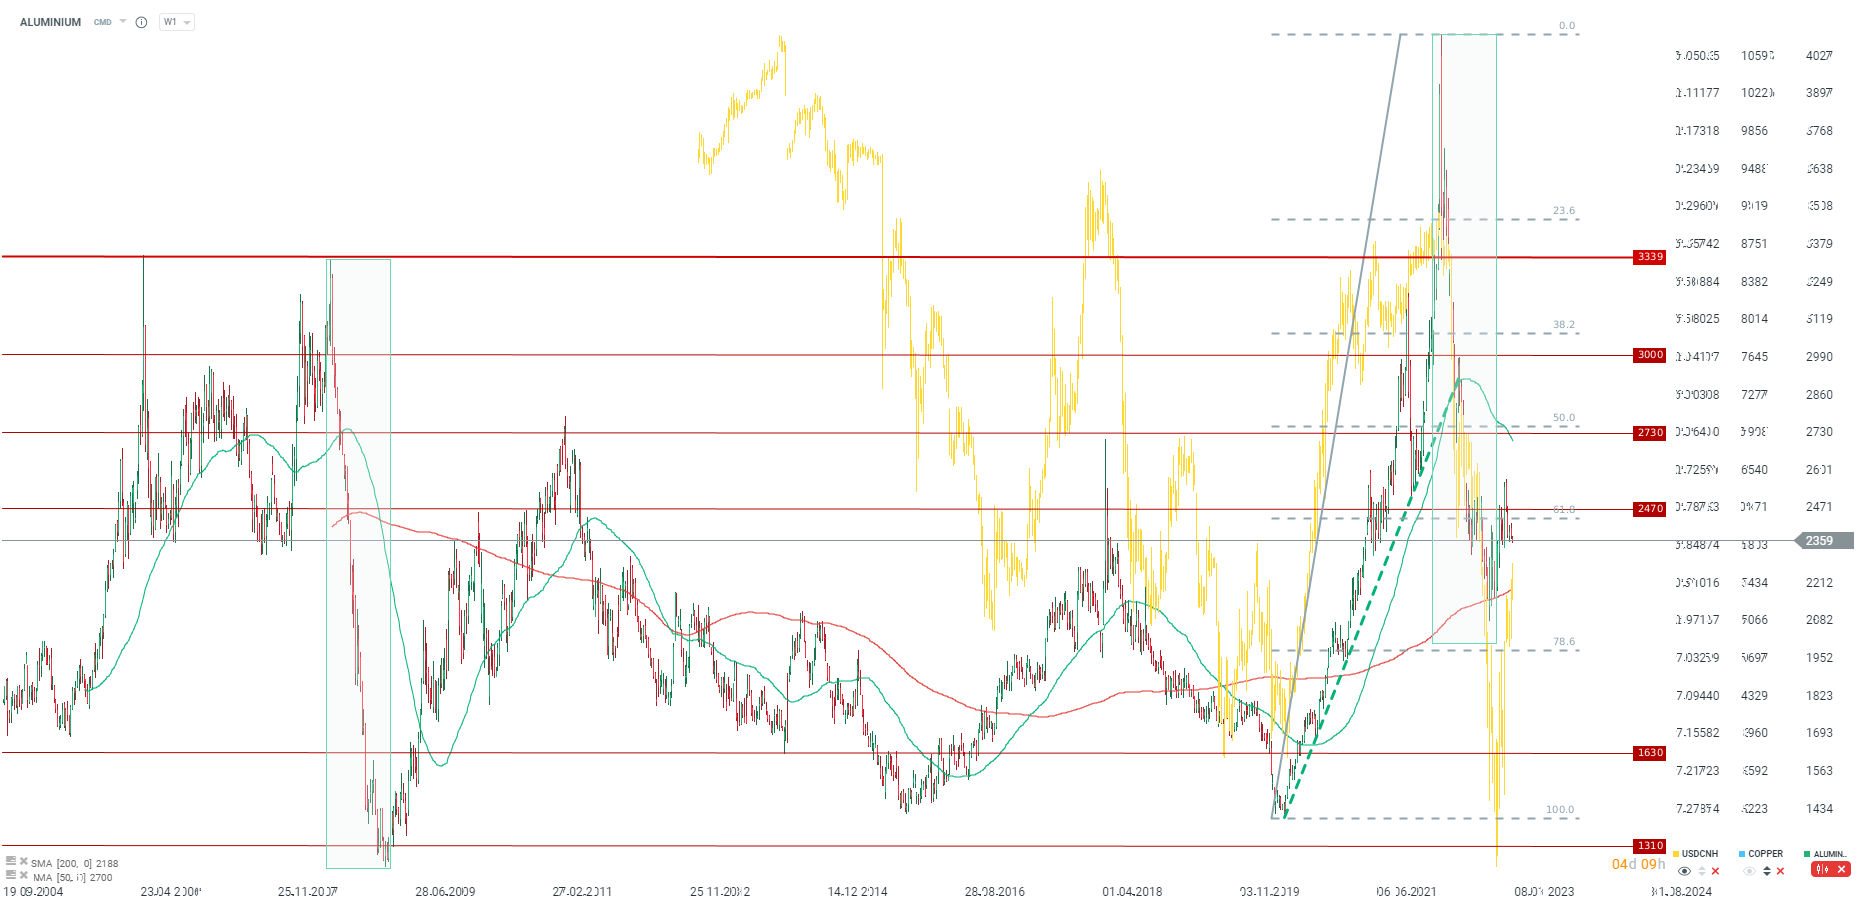Remove the 50-period moving average indicator

coord(24,875)
